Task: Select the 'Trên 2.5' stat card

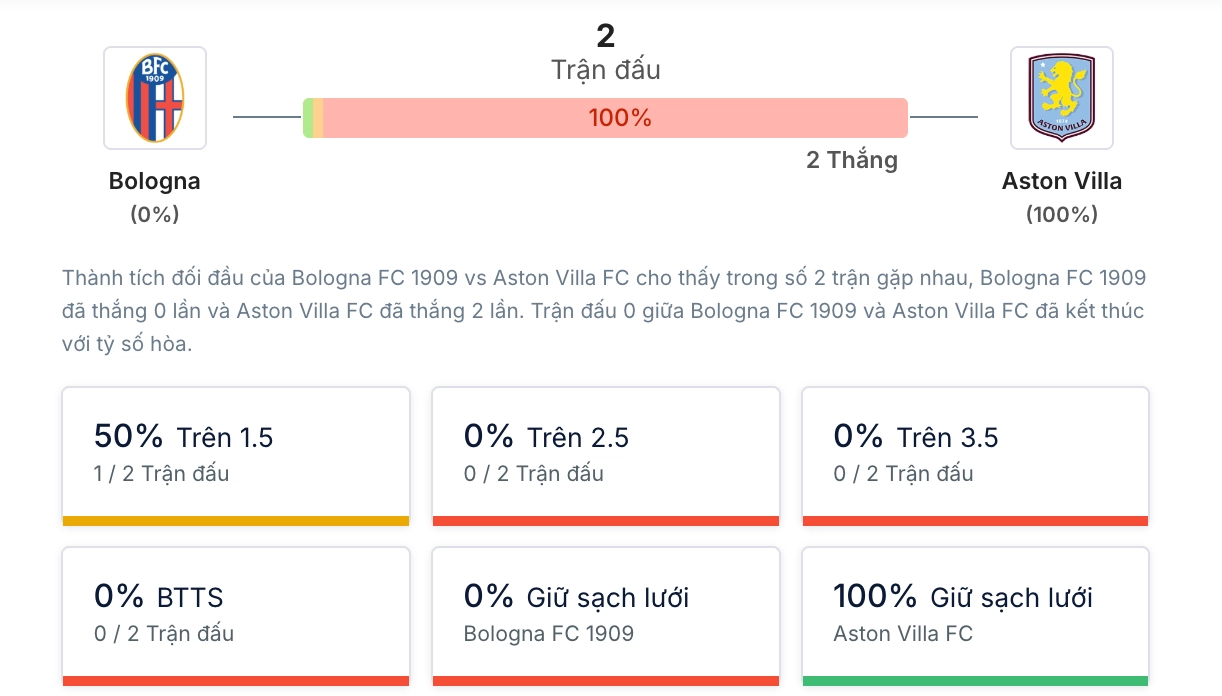Action: pyautogui.click(x=605, y=455)
